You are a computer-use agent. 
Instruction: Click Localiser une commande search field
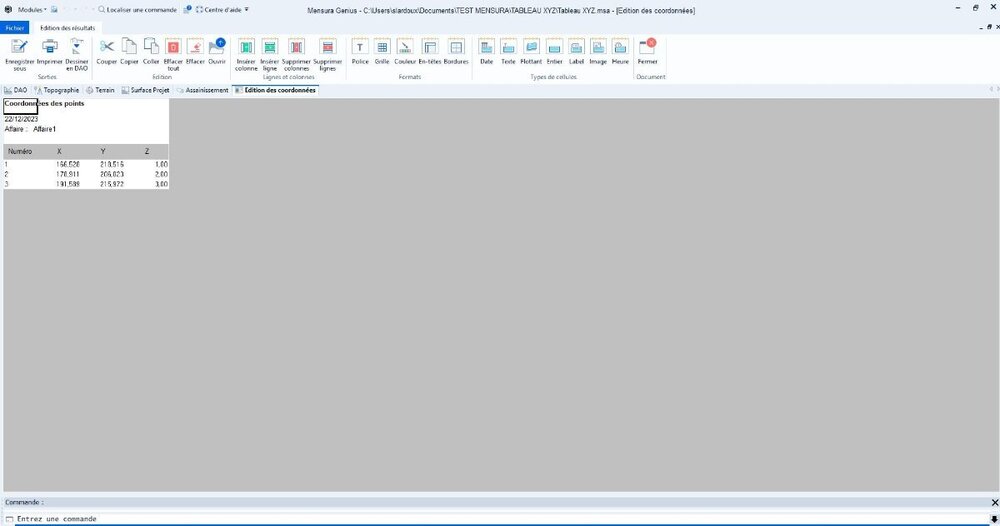point(138,10)
